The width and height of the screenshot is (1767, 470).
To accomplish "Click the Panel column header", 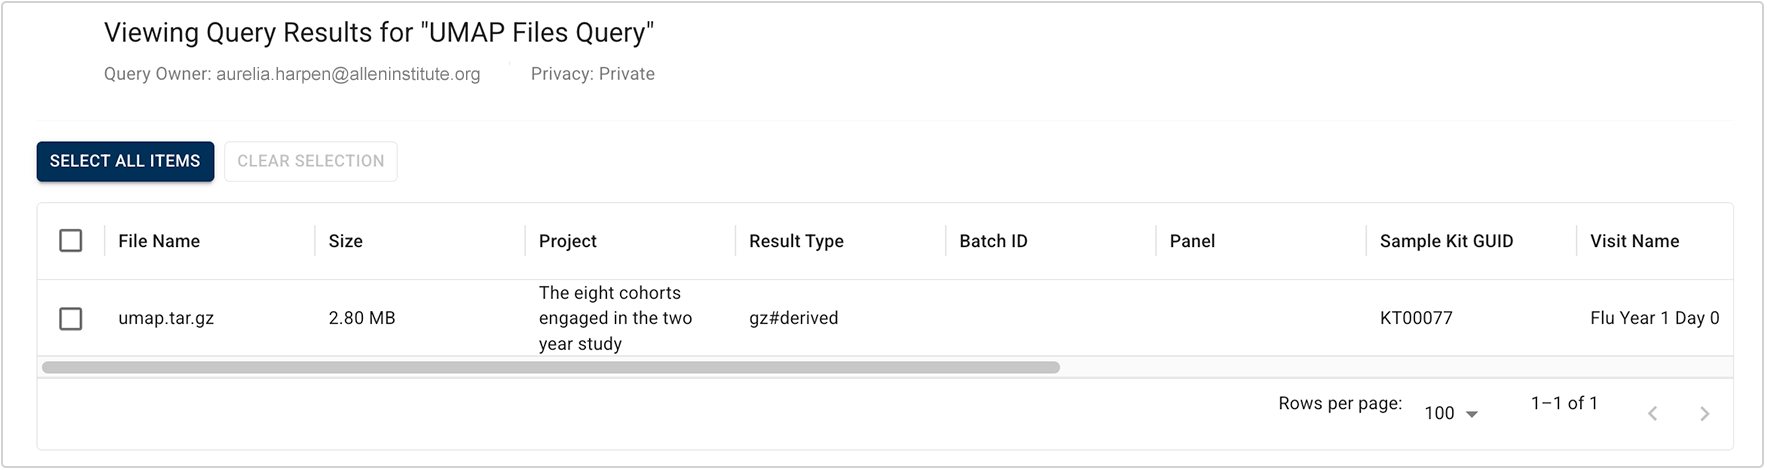I will point(1192,241).
